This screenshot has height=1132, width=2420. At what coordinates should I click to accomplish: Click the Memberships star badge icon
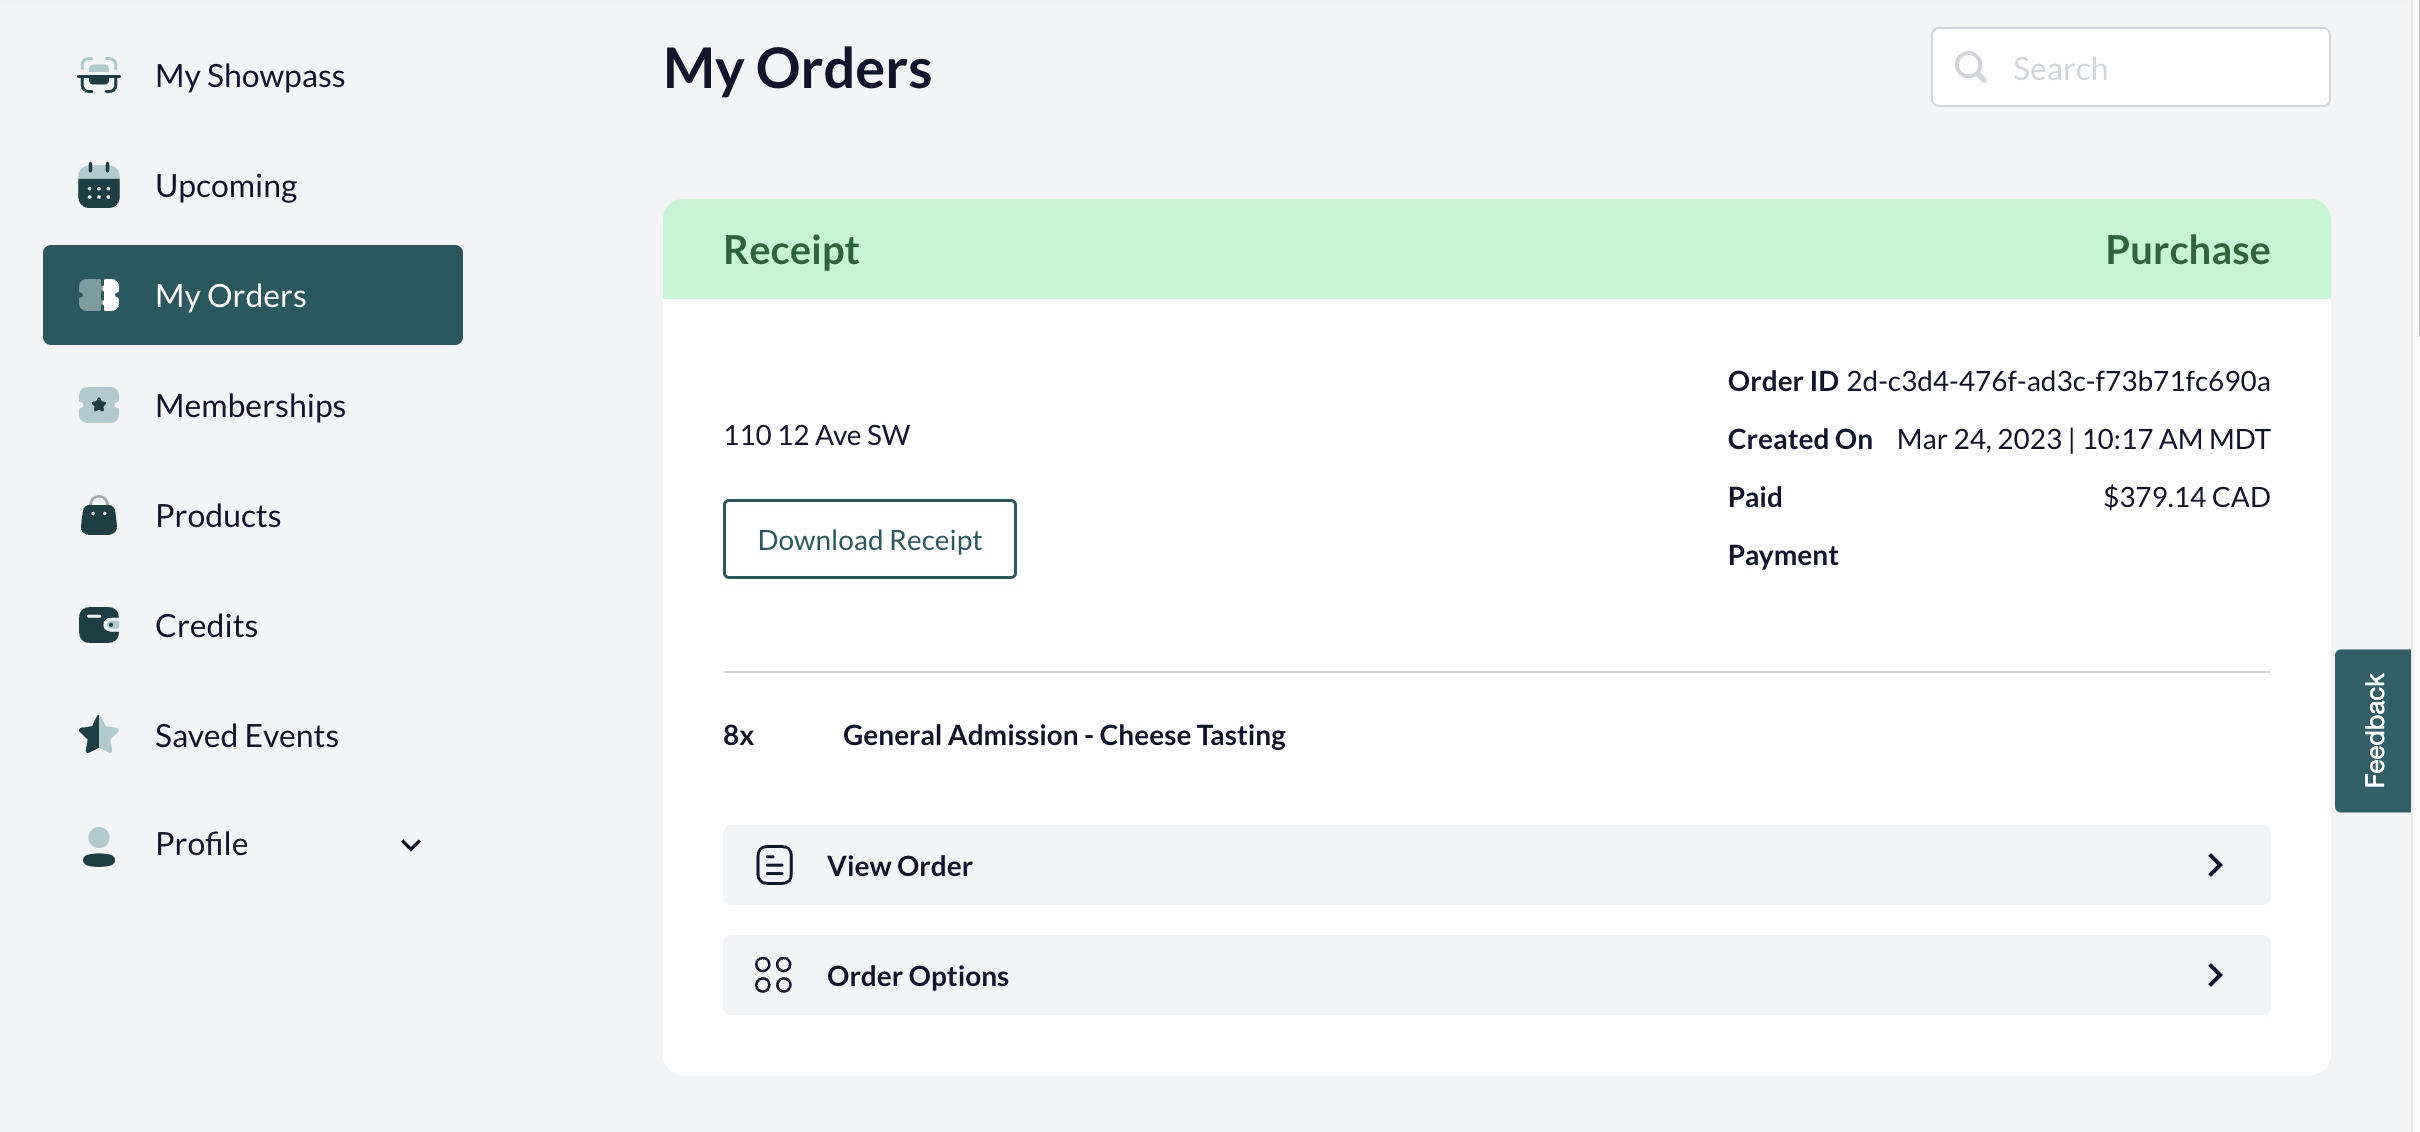99,405
